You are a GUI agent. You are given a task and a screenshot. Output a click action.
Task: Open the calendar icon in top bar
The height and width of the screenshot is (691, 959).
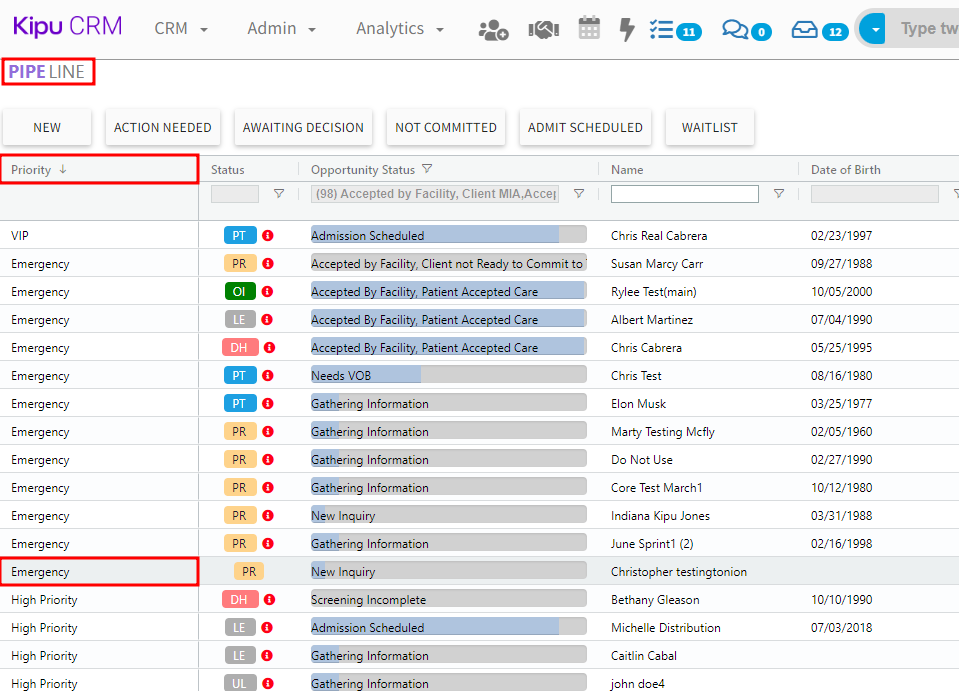[x=589, y=29]
